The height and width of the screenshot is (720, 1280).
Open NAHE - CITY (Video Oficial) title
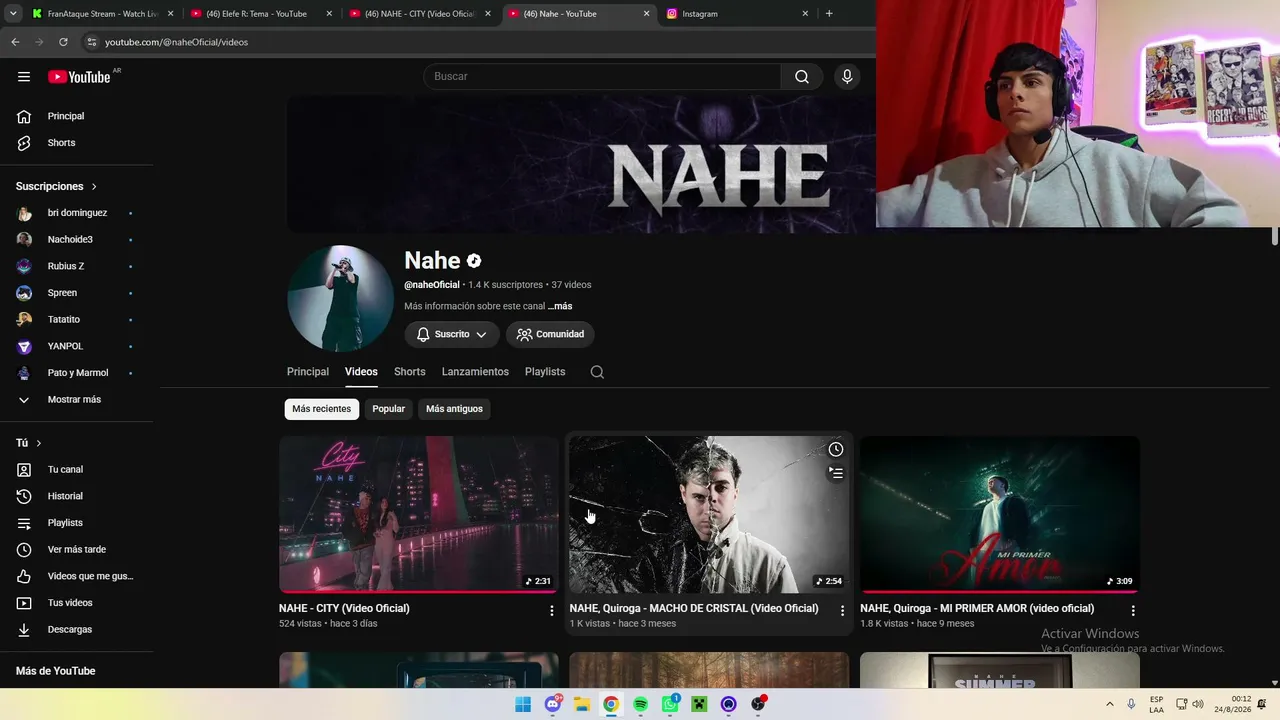pos(344,609)
